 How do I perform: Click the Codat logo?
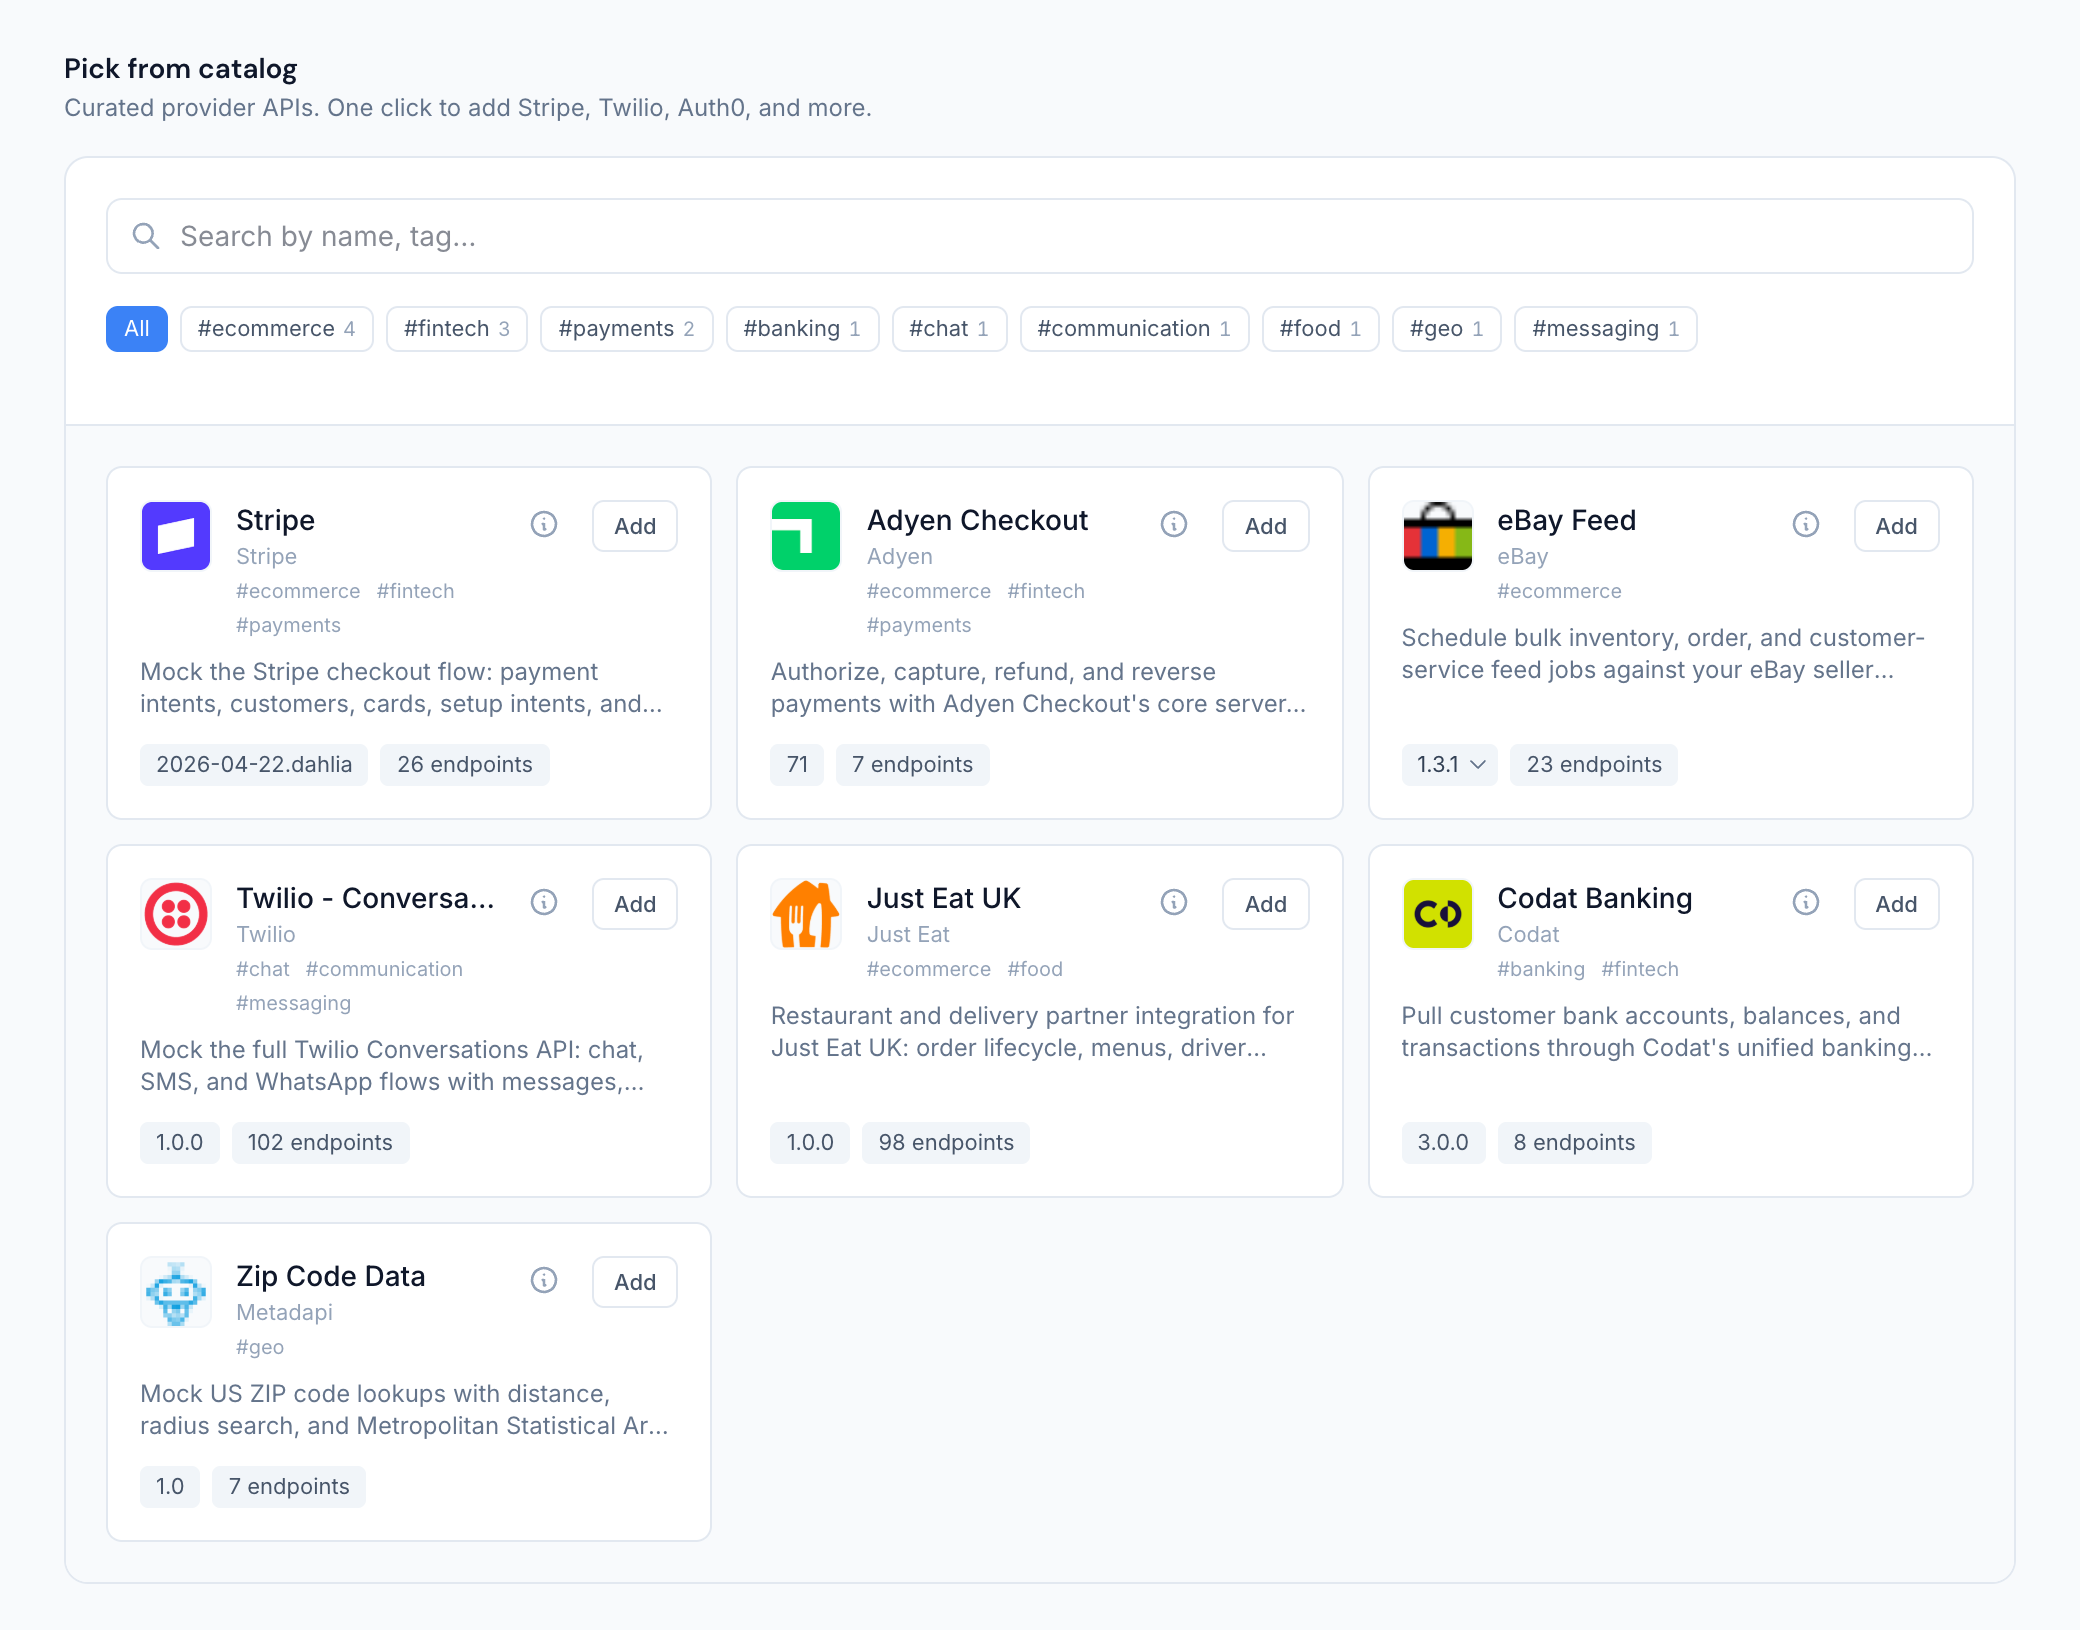point(1438,914)
